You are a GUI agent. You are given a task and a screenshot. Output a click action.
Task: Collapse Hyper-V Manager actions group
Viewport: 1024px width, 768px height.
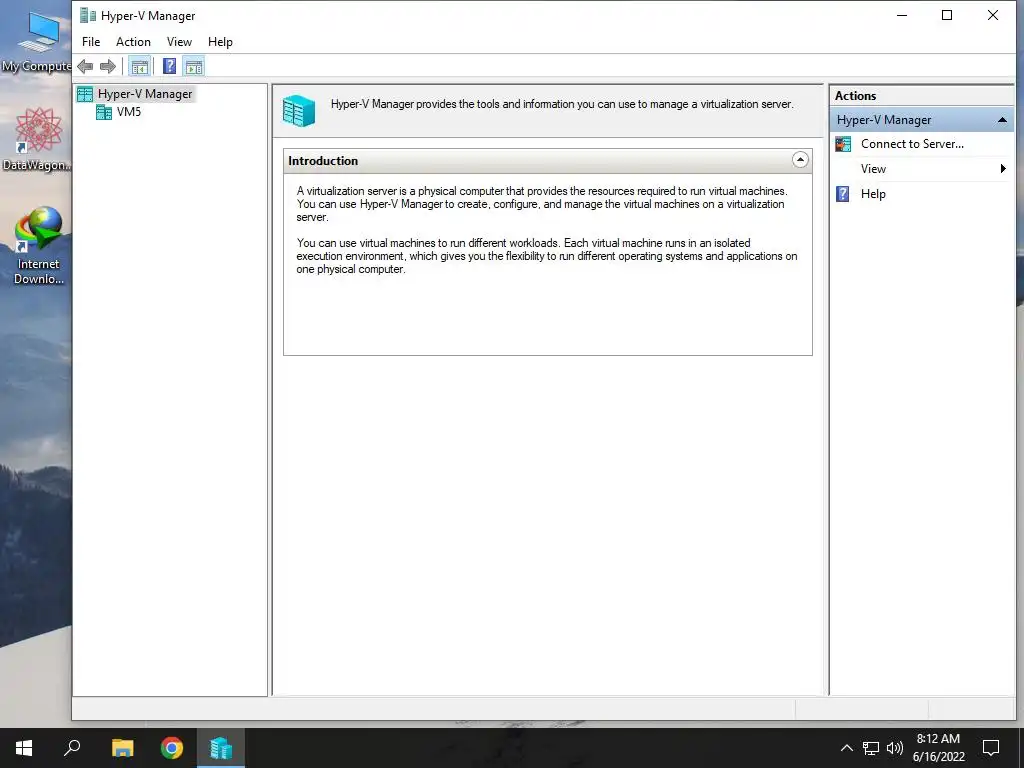[x=1002, y=120]
